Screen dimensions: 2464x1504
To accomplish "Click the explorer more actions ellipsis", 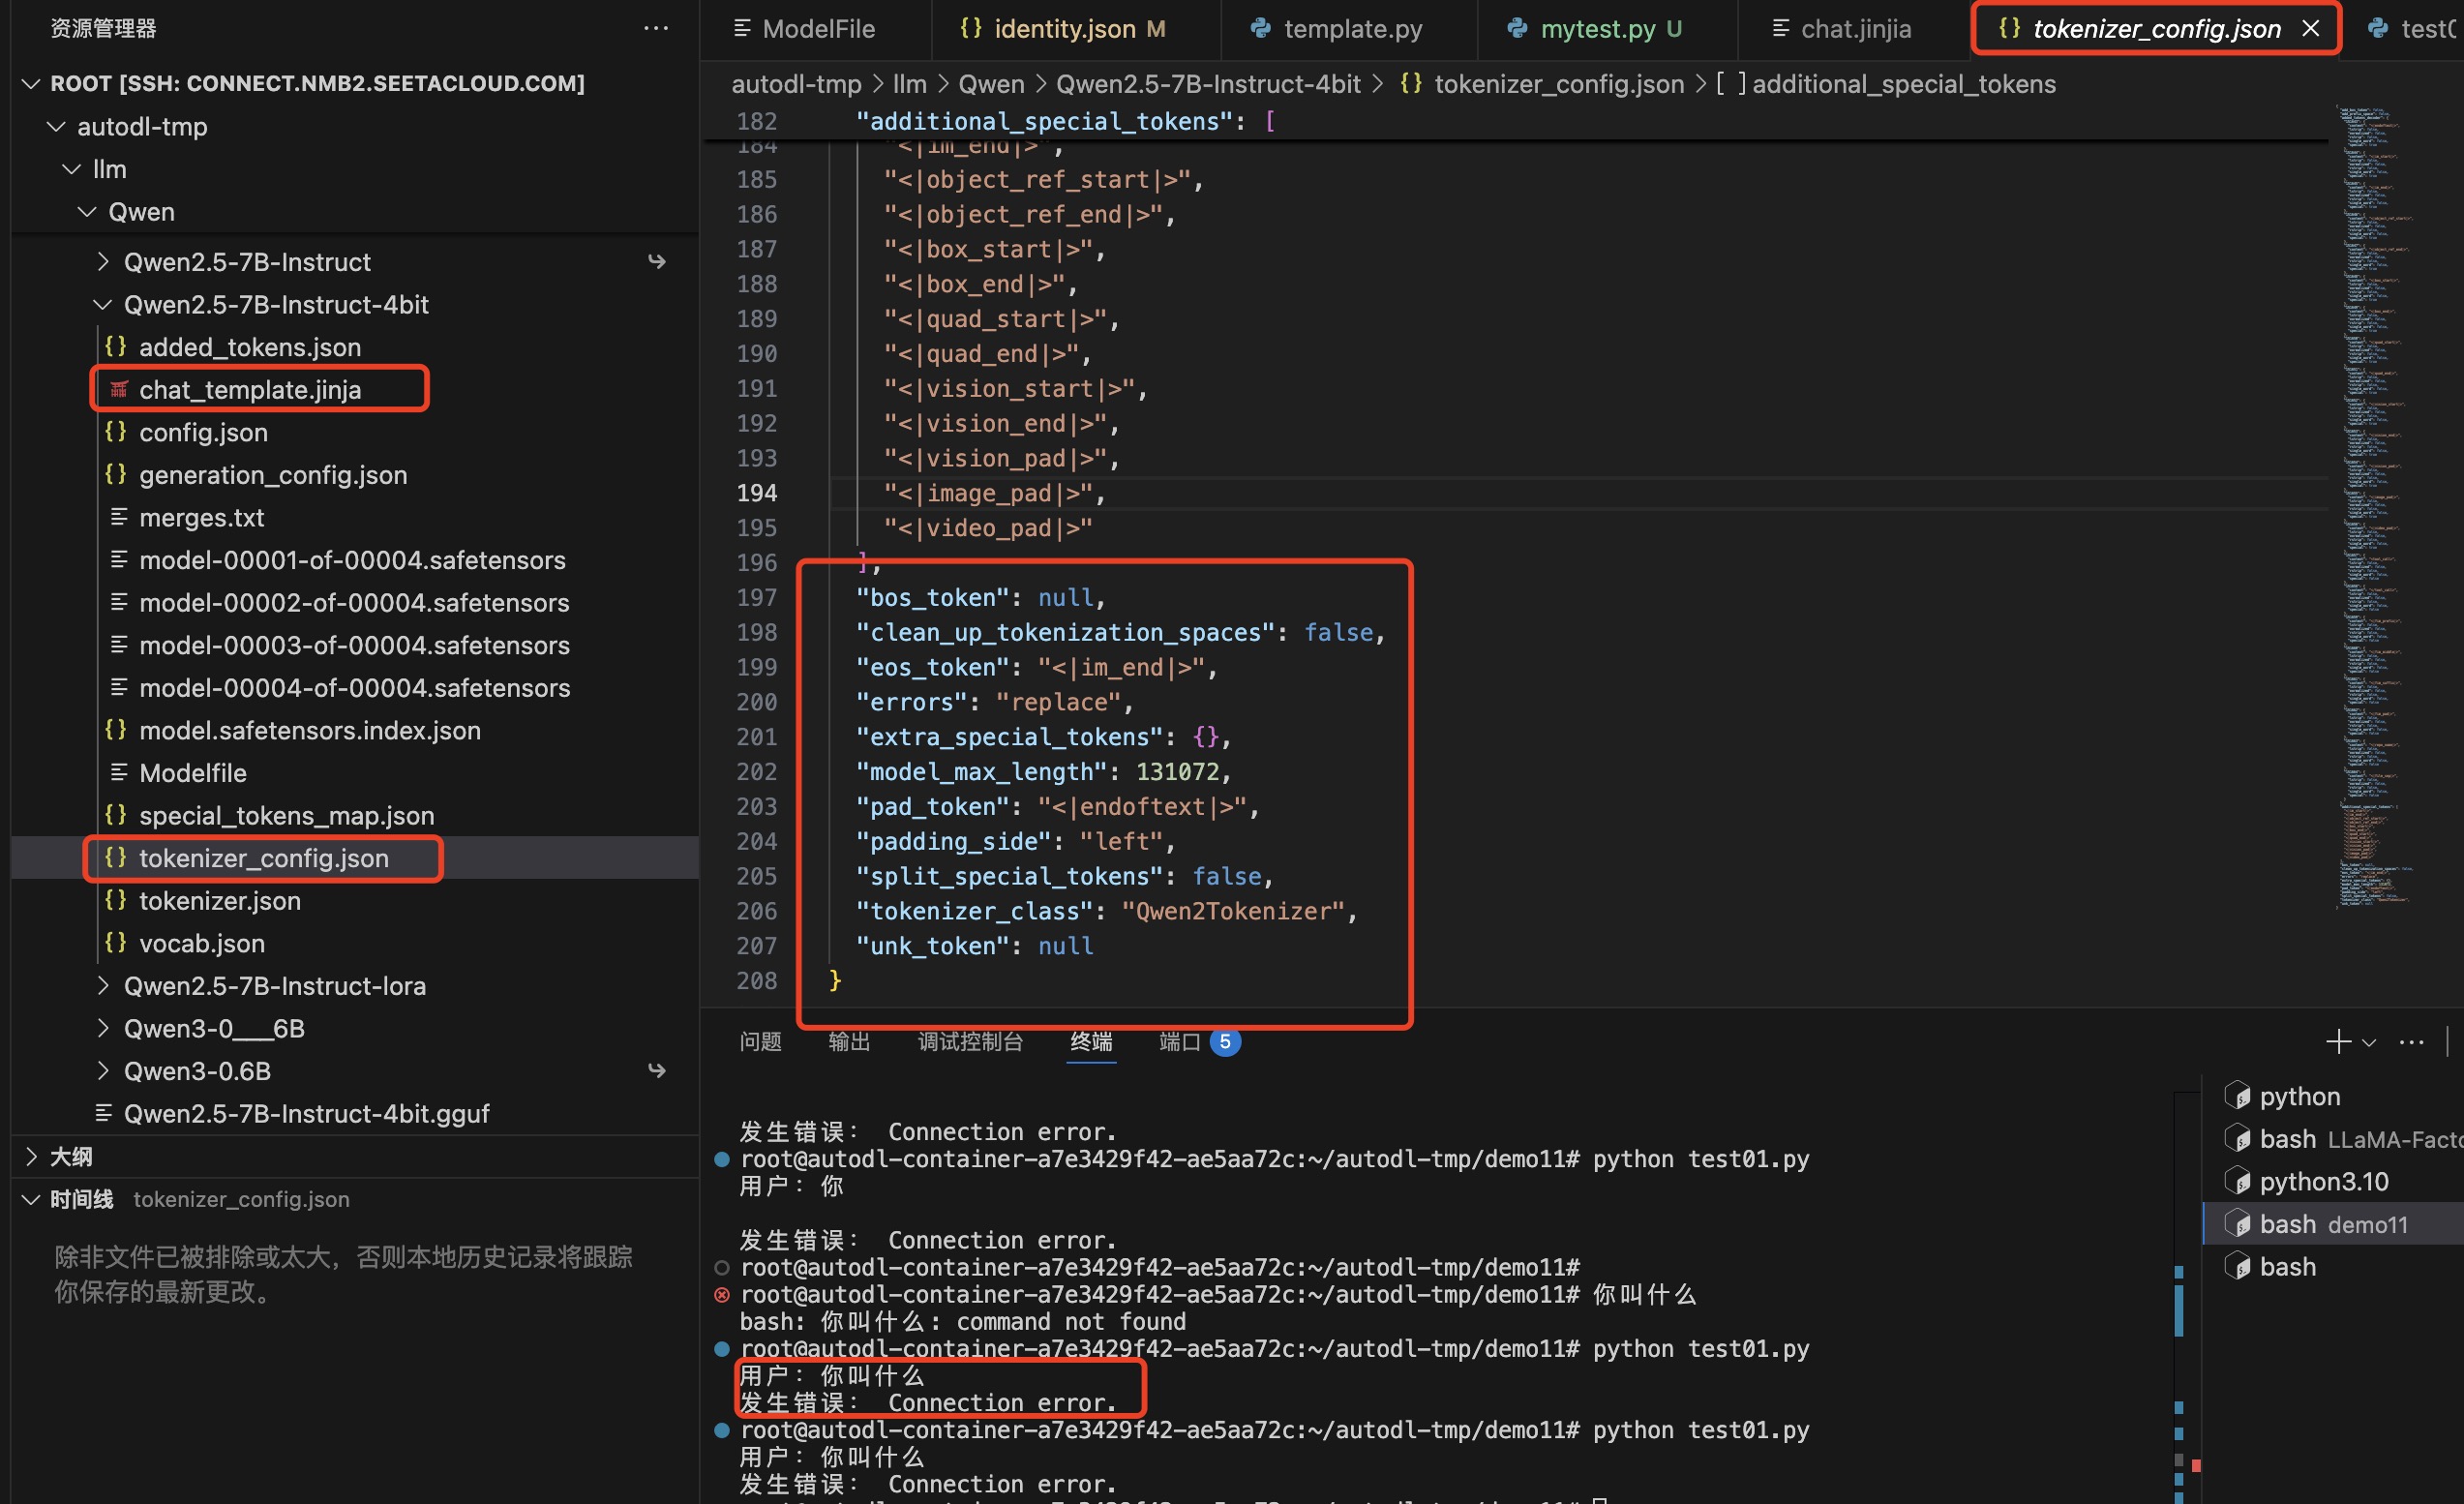I will [x=655, y=28].
